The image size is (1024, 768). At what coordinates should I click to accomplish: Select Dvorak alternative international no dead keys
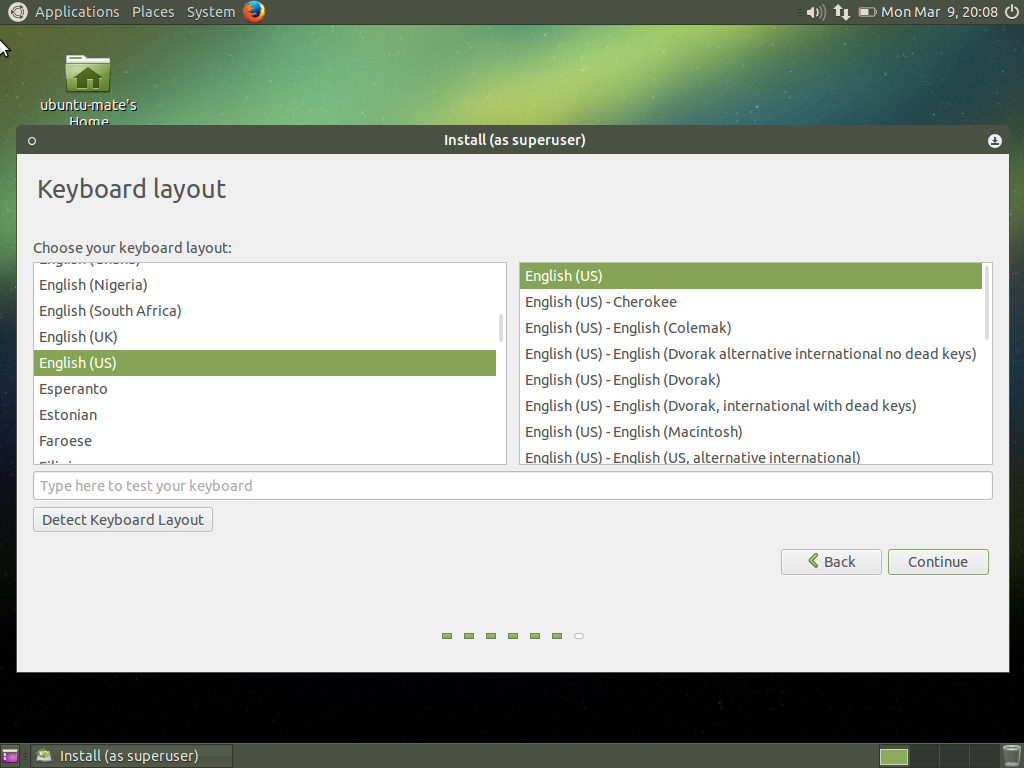[750, 355]
